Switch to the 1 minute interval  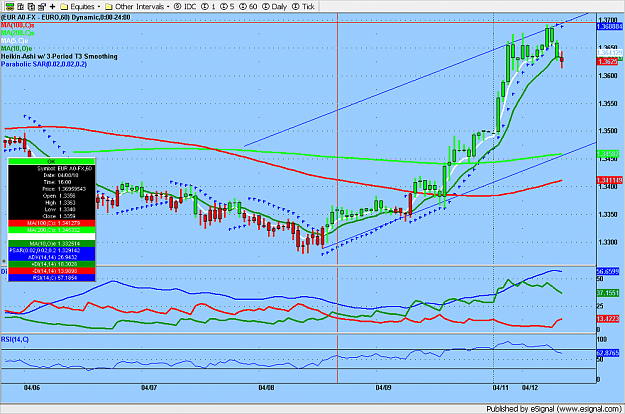click(208, 6)
